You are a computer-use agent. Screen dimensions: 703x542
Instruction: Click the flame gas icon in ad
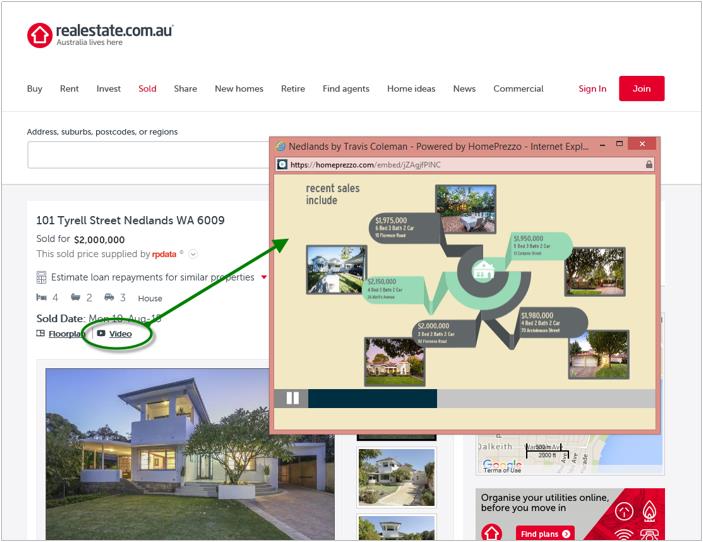click(650, 511)
